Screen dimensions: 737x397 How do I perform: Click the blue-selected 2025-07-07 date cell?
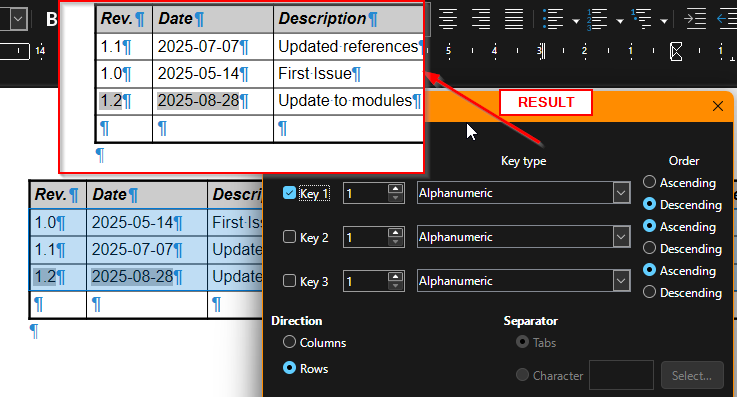147,249
